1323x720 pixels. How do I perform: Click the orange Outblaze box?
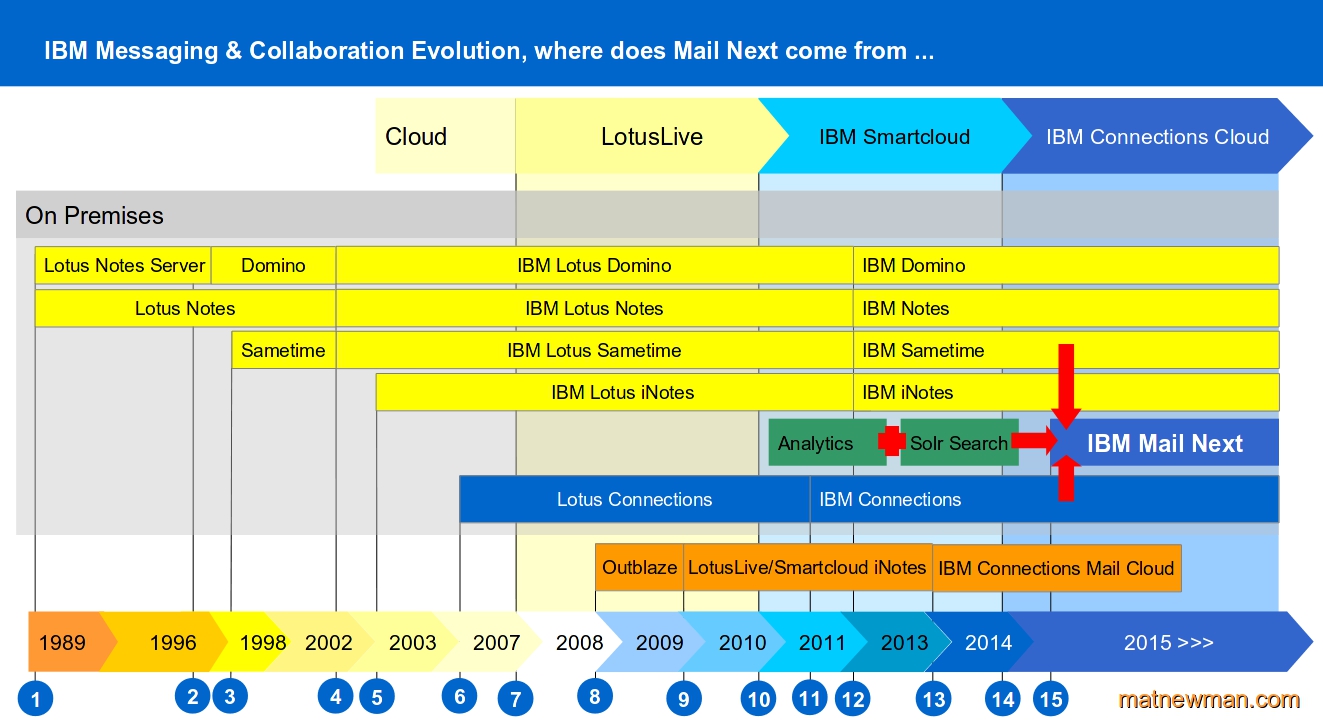[639, 568]
